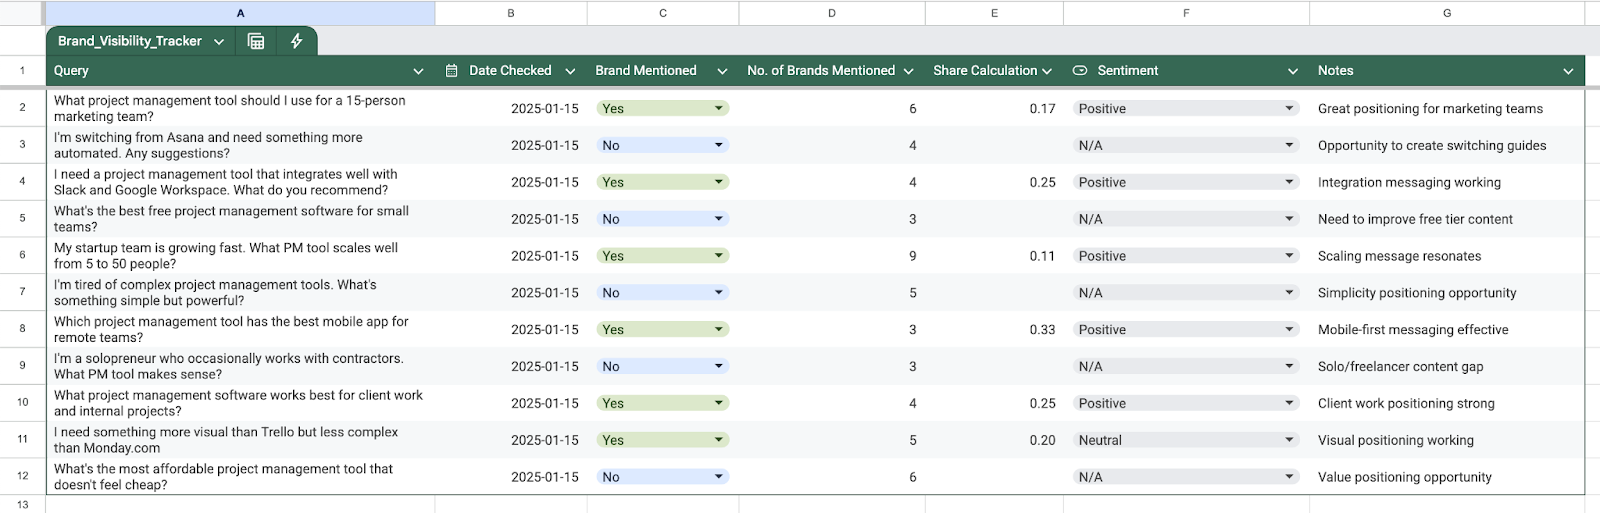
Task: Open the Notes column header dropdown arrow
Action: coord(1567,71)
